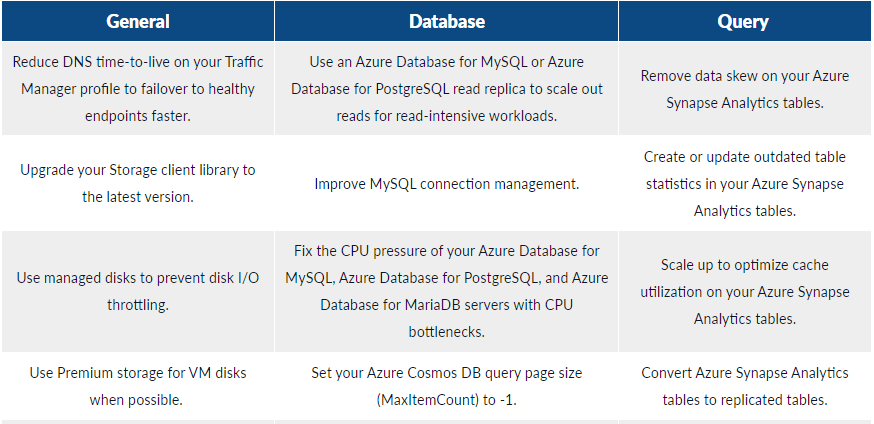Click the optimize cache utilization cell
The image size is (874, 424).
pyautogui.click(x=744, y=291)
